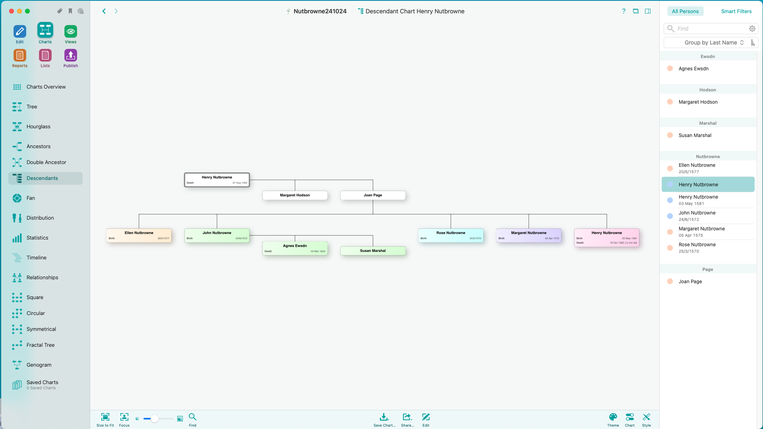Toggle the sidebar panel layout icon
Image resolution: width=763 pixels, height=429 pixels.
648,11
